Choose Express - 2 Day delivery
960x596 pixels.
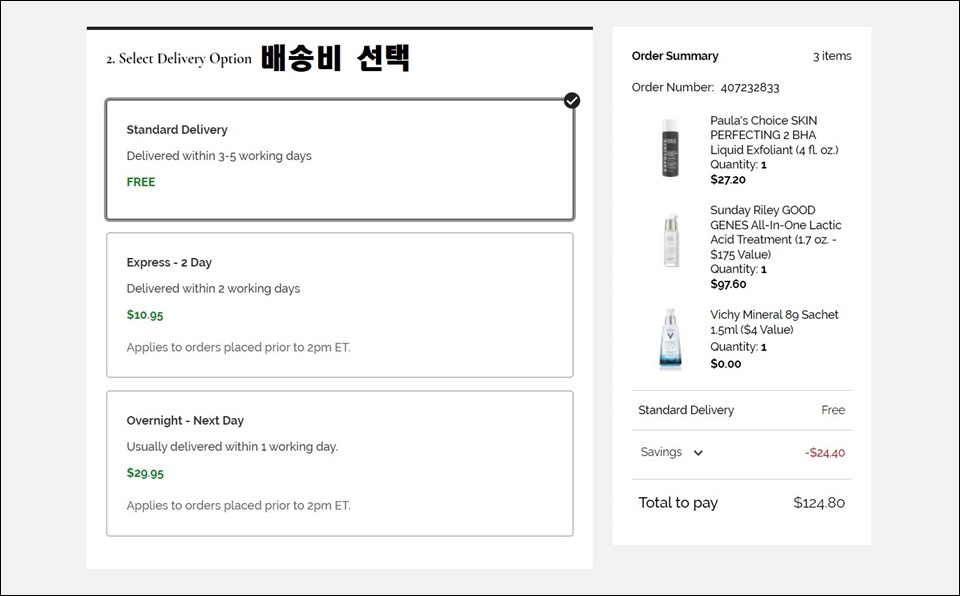tap(340, 305)
